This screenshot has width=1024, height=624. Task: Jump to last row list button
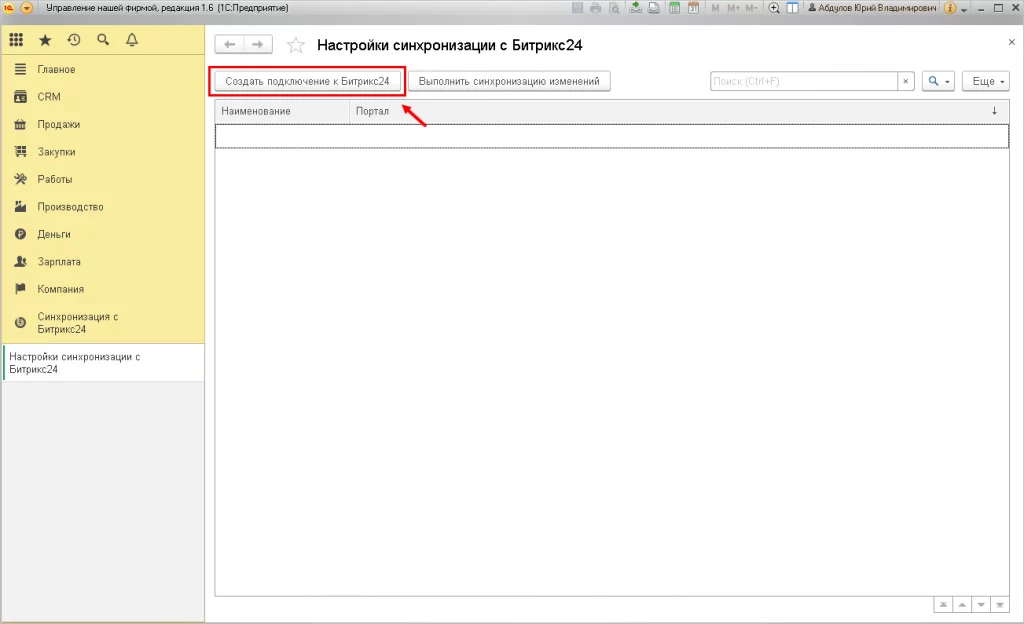(x=1000, y=605)
